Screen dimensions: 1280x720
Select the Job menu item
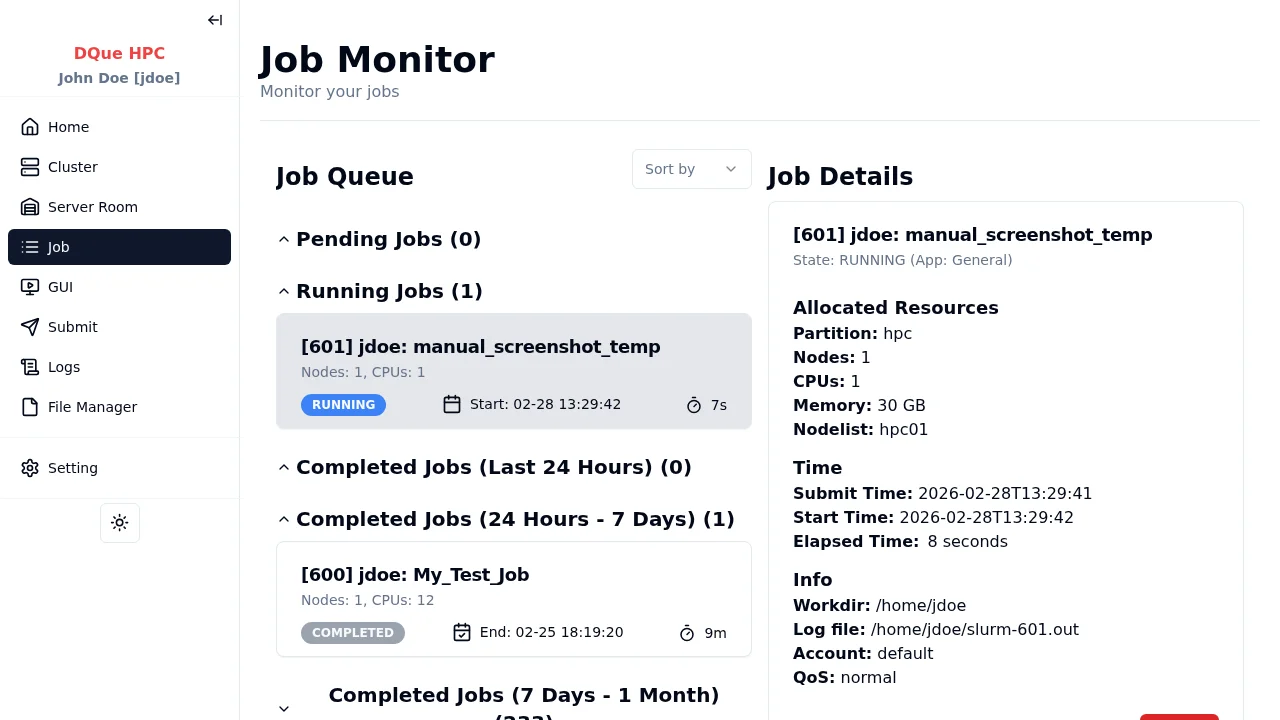119,247
